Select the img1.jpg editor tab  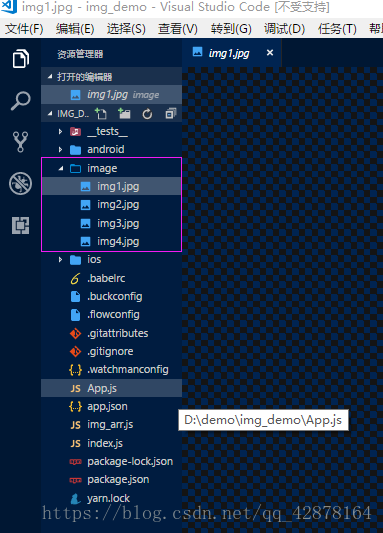coord(231,53)
